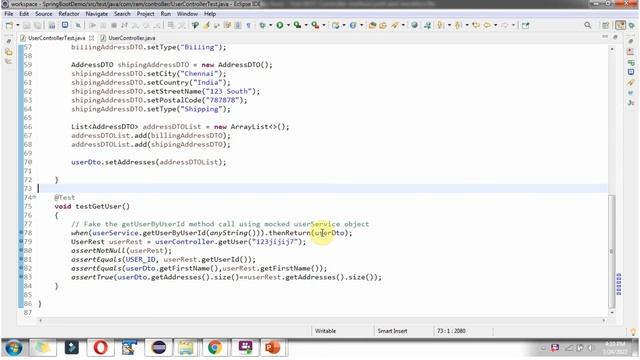Open the Refactor menu
The height and width of the screenshot is (360, 640).
click(69, 14)
